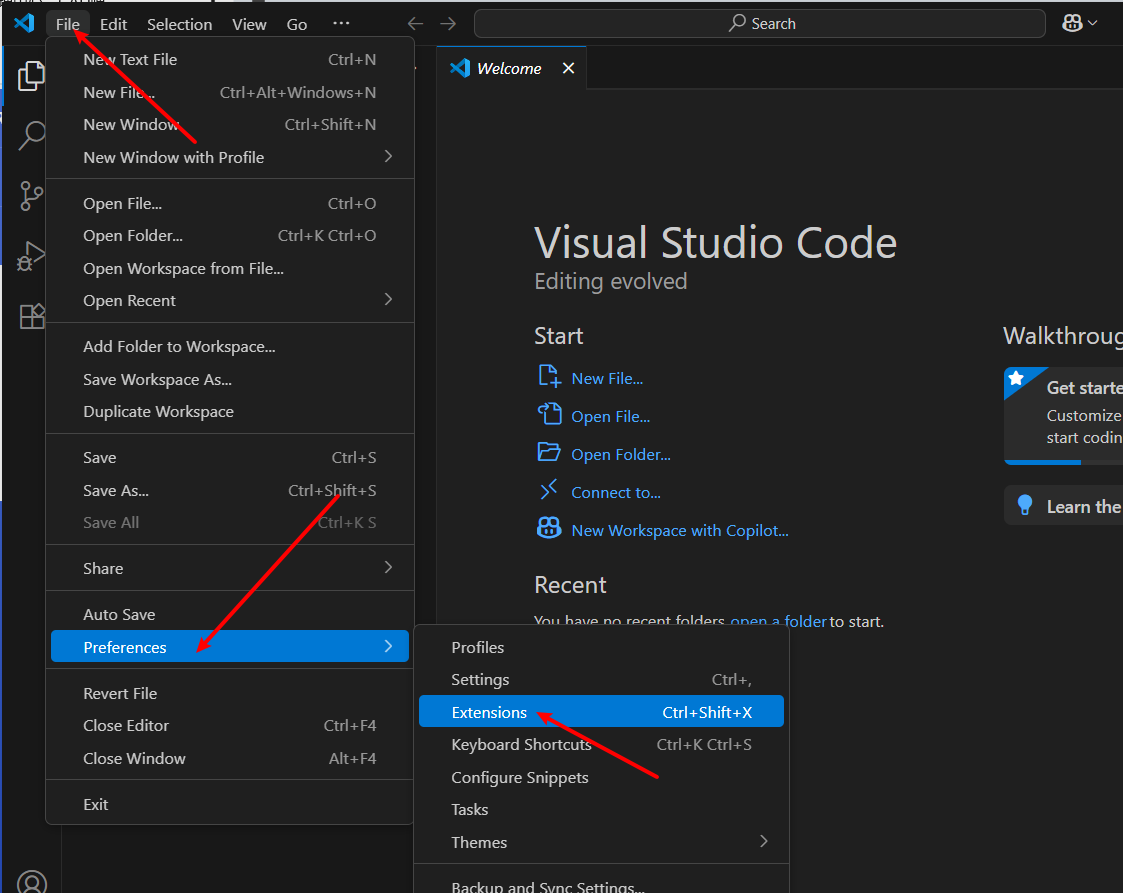This screenshot has height=893, width=1123.
Task: Close the Welcome tab
Action: (568, 68)
